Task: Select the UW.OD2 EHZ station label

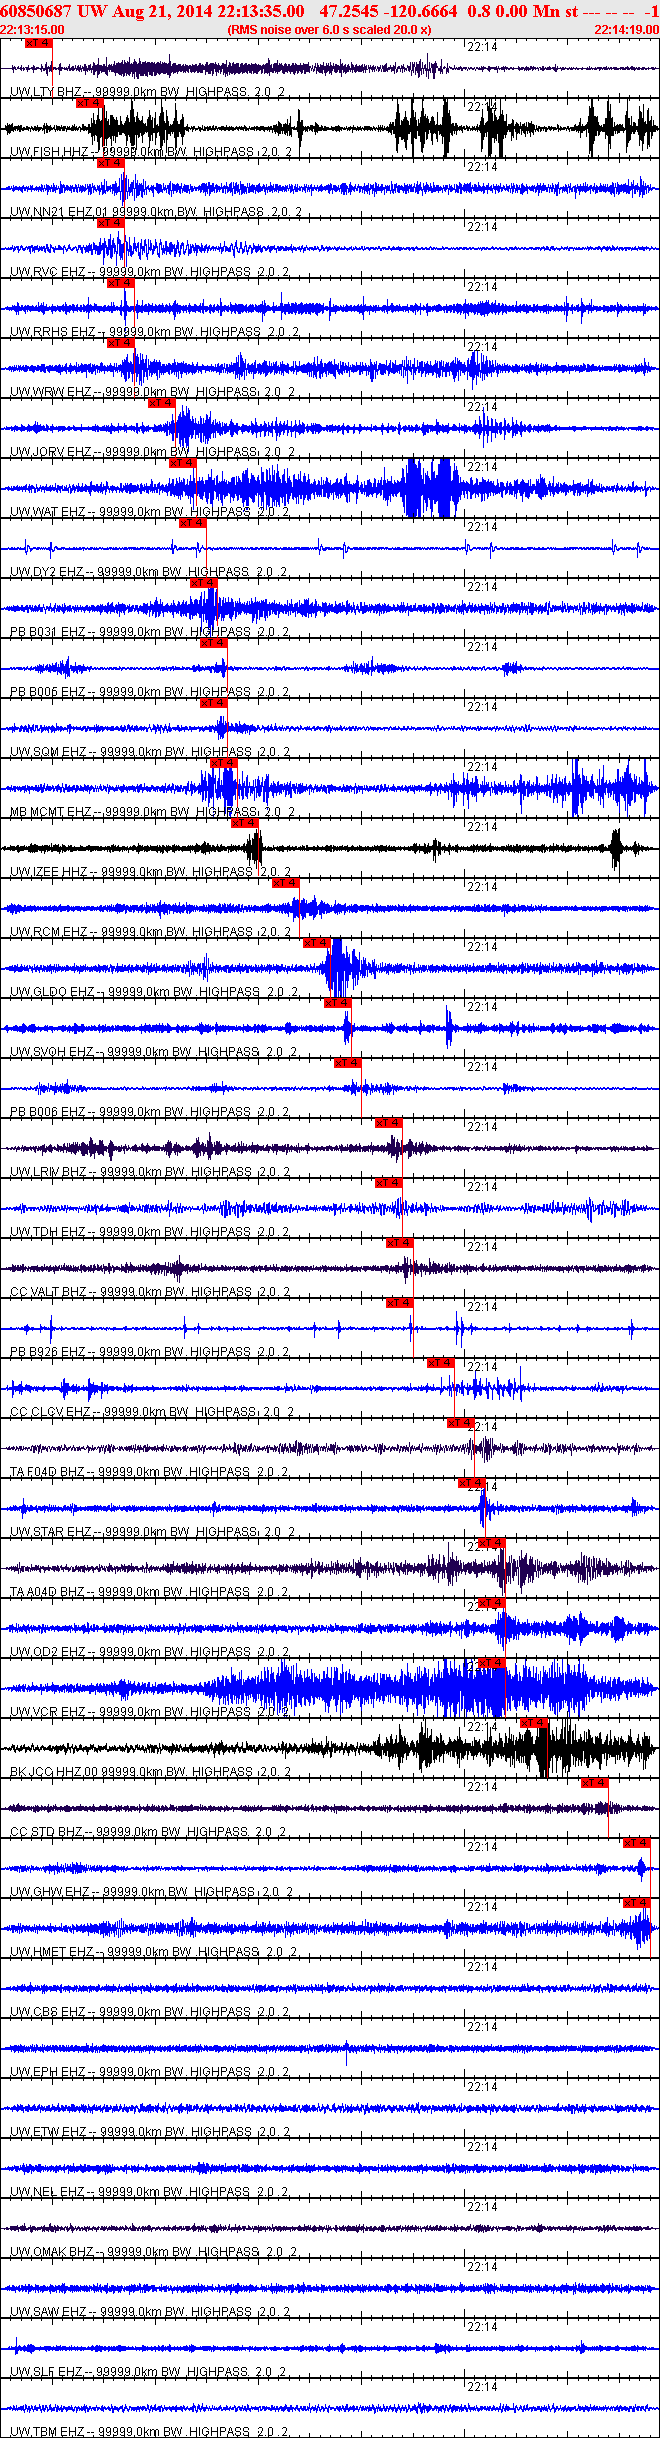Action: (149, 1652)
